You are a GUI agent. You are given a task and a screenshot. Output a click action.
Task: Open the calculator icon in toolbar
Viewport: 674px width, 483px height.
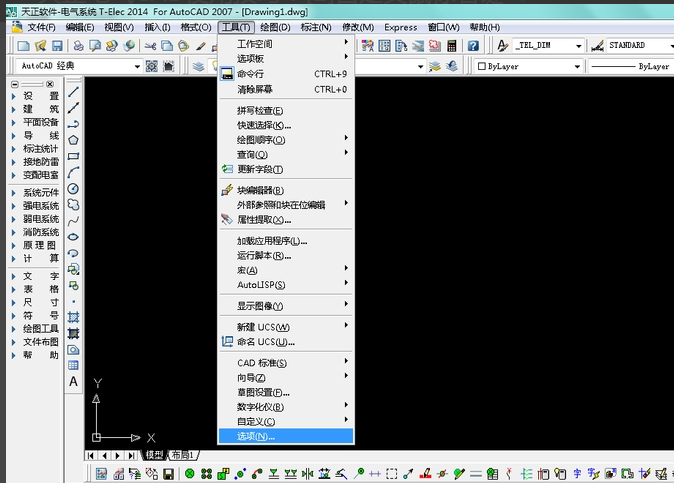point(452,46)
